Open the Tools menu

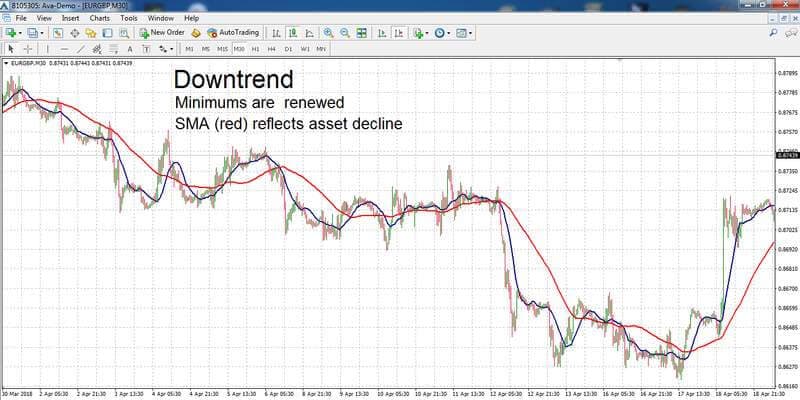(x=129, y=18)
